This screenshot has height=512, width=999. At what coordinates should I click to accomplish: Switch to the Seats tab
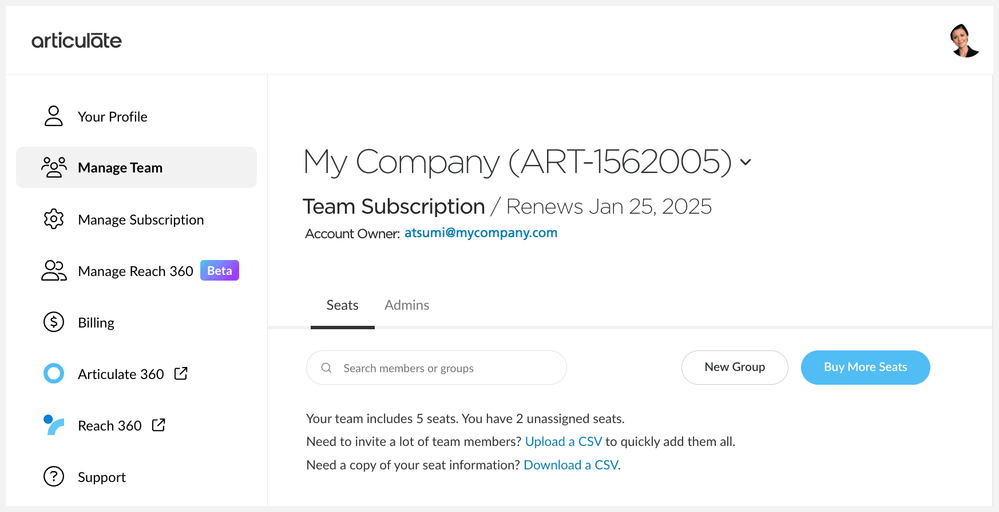(343, 306)
